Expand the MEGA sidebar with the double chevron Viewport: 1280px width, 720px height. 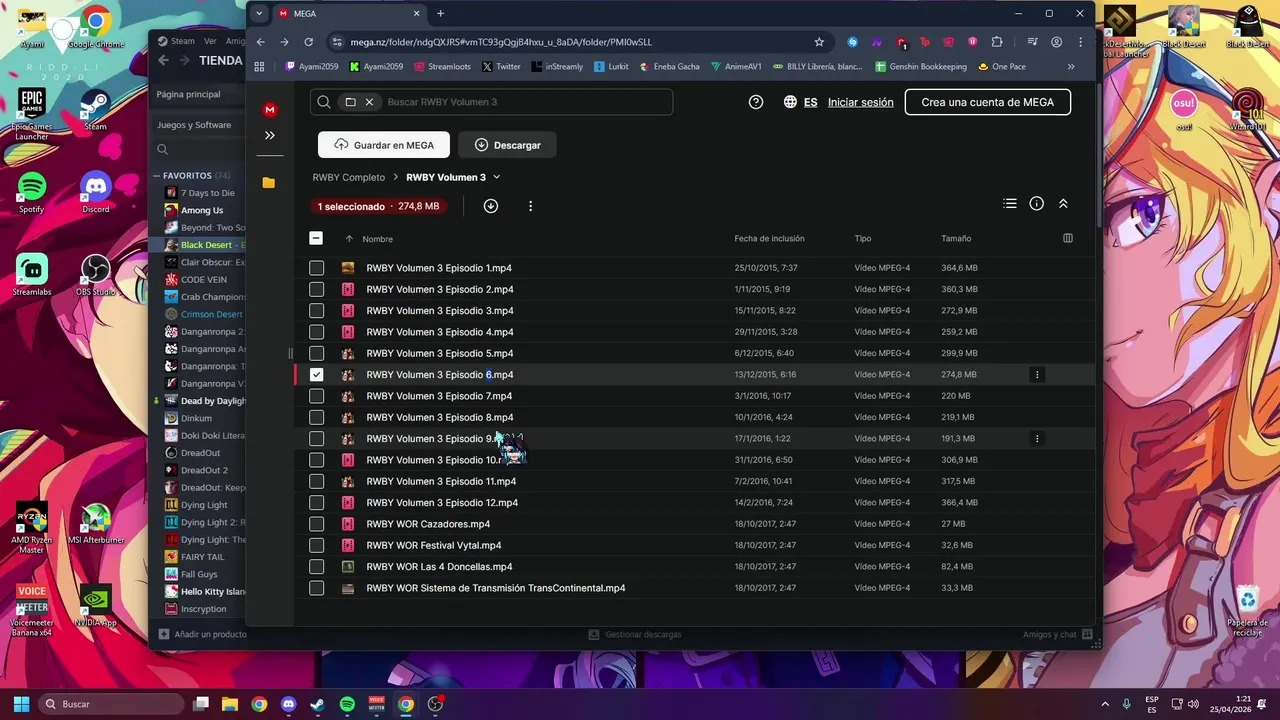pyautogui.click(x=269, y=135)
